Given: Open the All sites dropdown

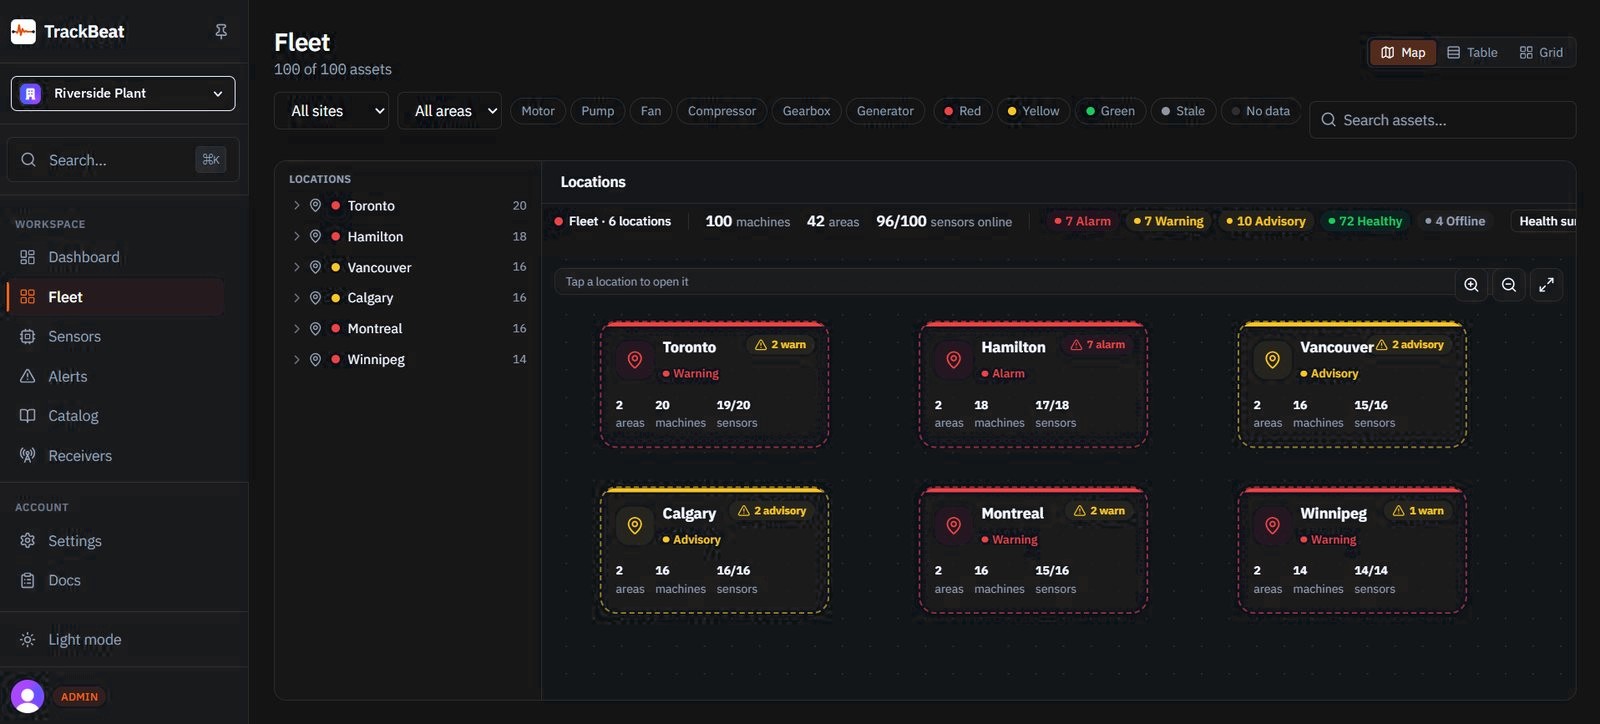Looking at the screenshot, I should pos(332,111).
